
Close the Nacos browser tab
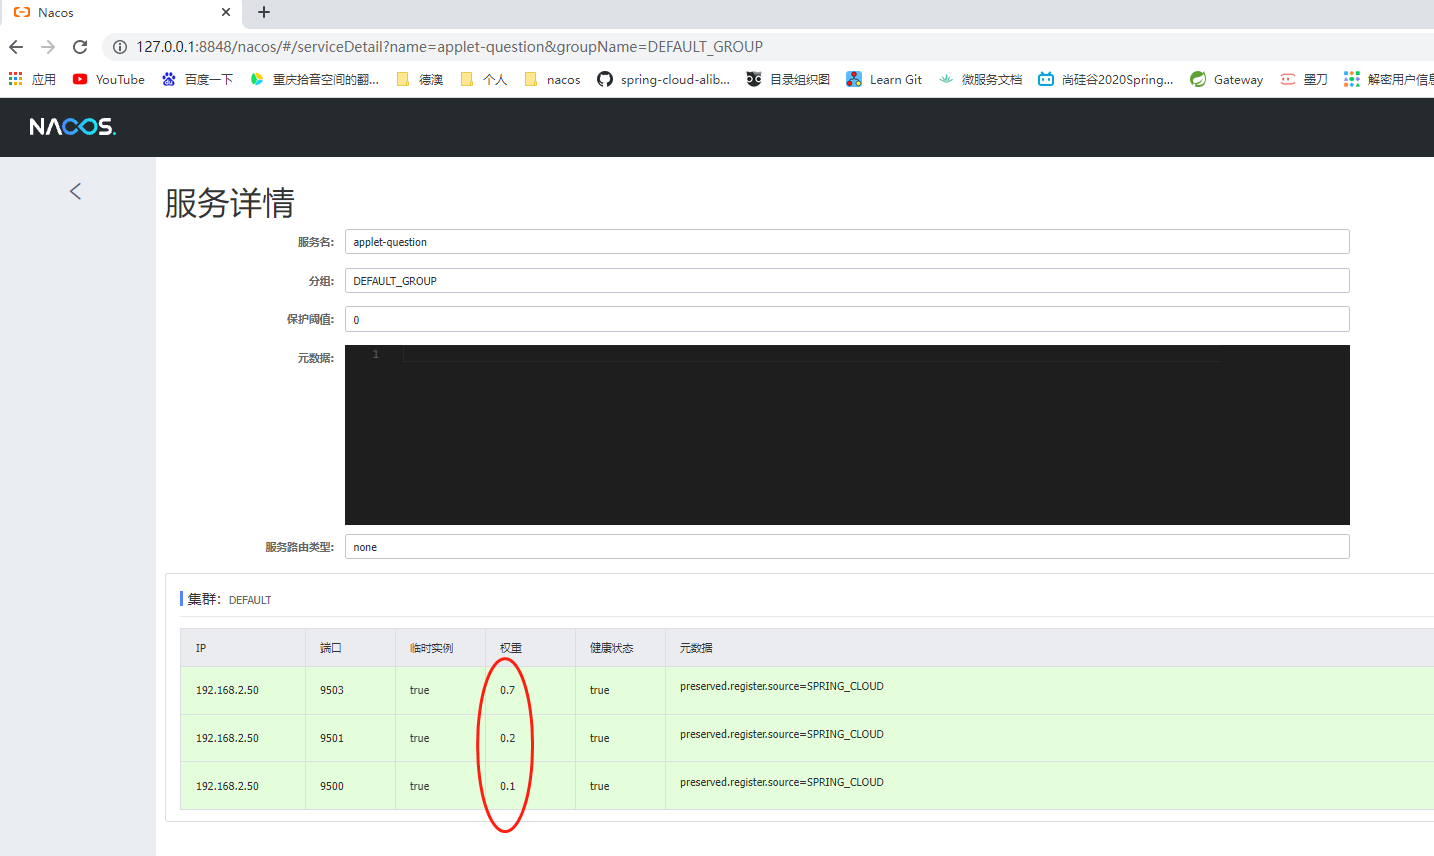point(226,13)
